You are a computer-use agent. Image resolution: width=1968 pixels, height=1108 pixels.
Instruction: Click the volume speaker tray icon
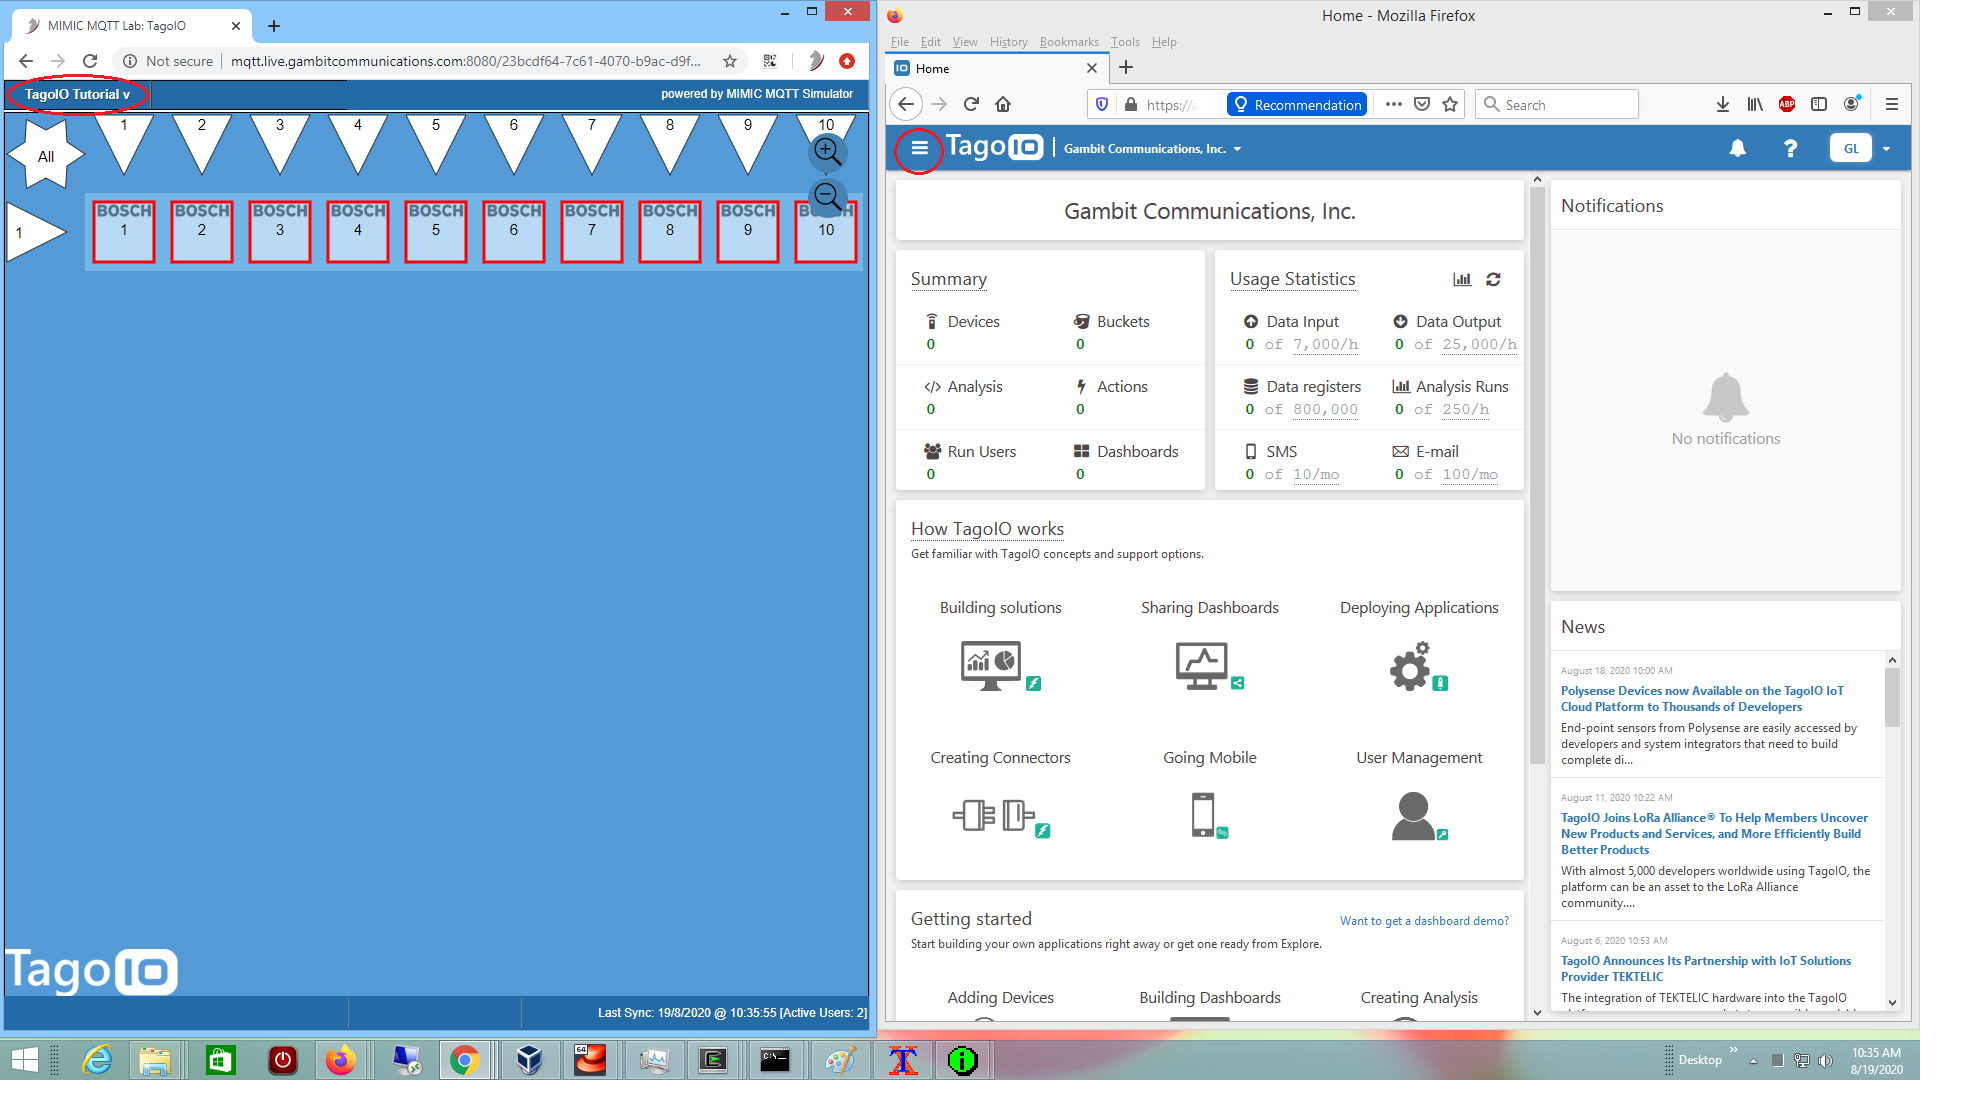(x=1825, y=1060)
